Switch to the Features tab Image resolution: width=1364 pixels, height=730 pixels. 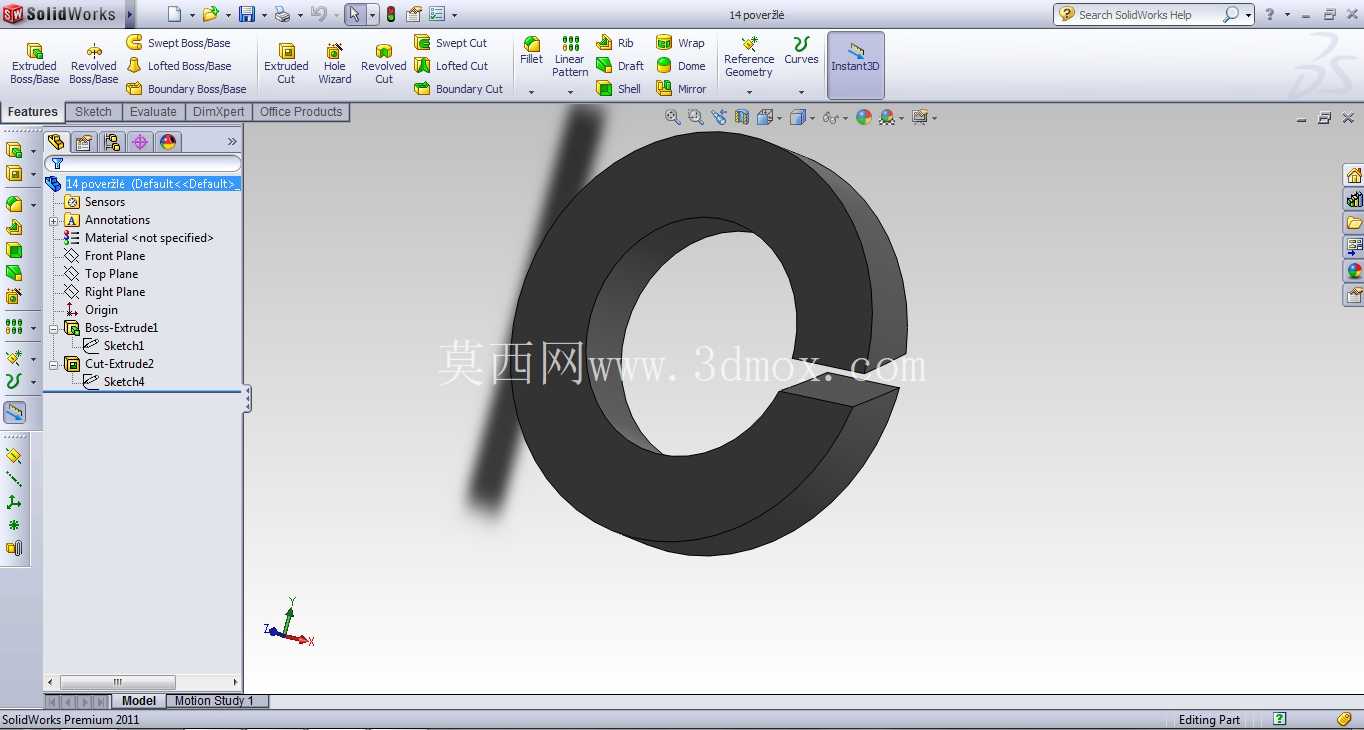[x=33, y=112]
